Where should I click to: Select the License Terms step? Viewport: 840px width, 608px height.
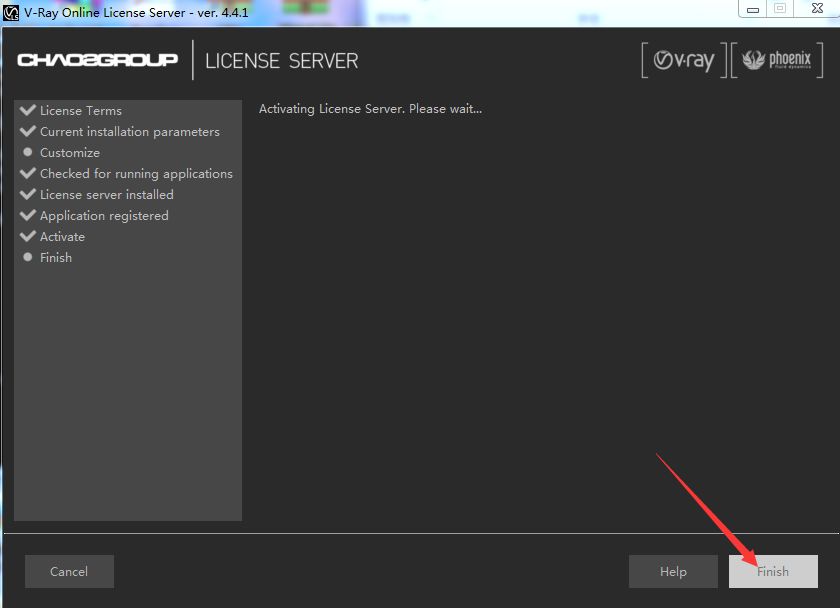click(x=81, y=110)
